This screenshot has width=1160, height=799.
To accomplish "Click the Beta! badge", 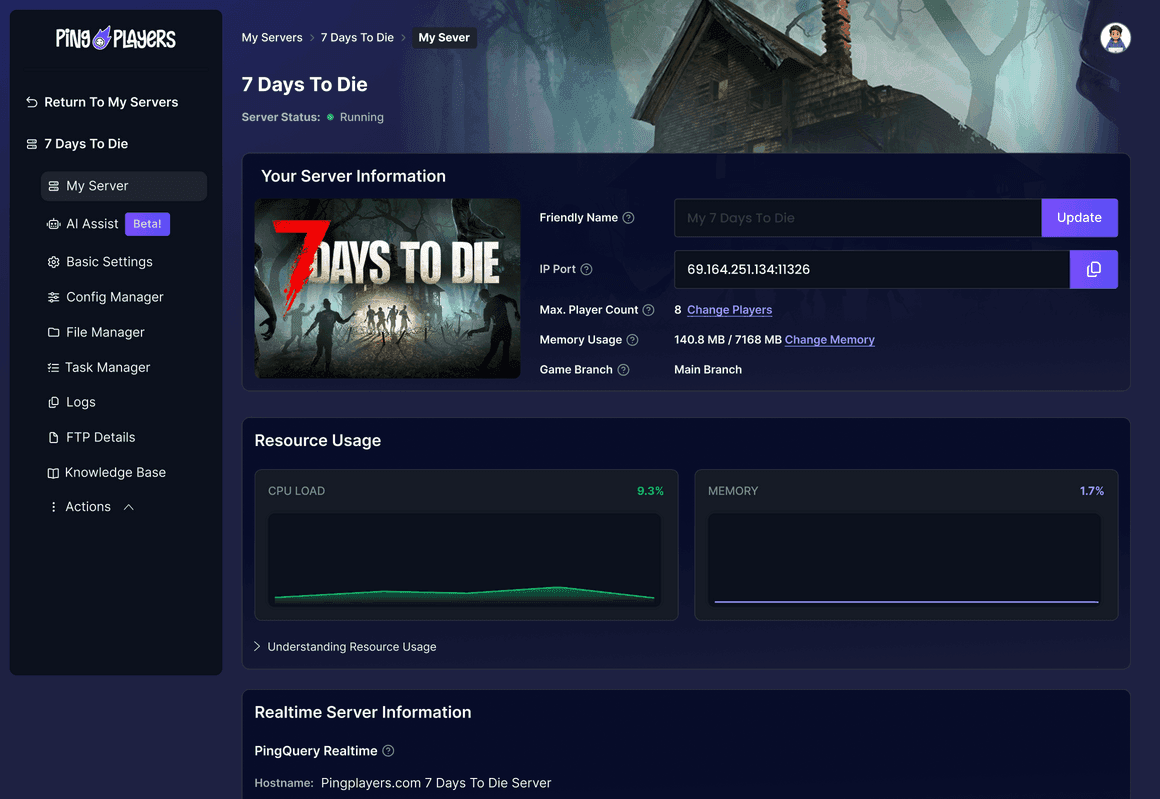I will [x=147, y=224].
